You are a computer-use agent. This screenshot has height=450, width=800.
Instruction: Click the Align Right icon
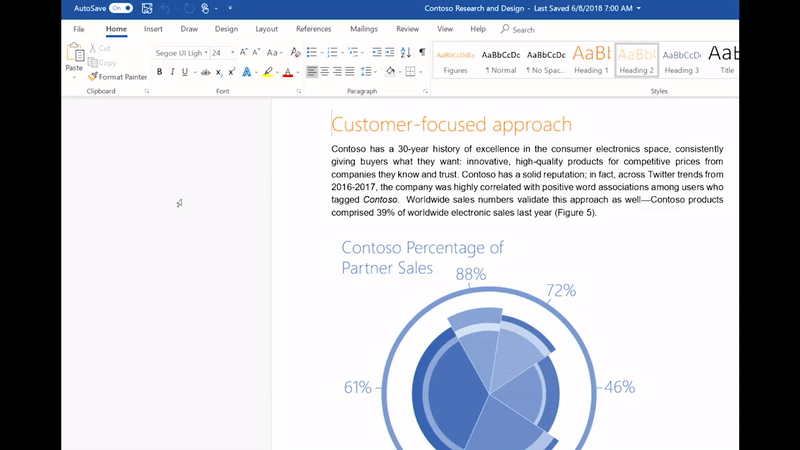(x=337, y=72)
